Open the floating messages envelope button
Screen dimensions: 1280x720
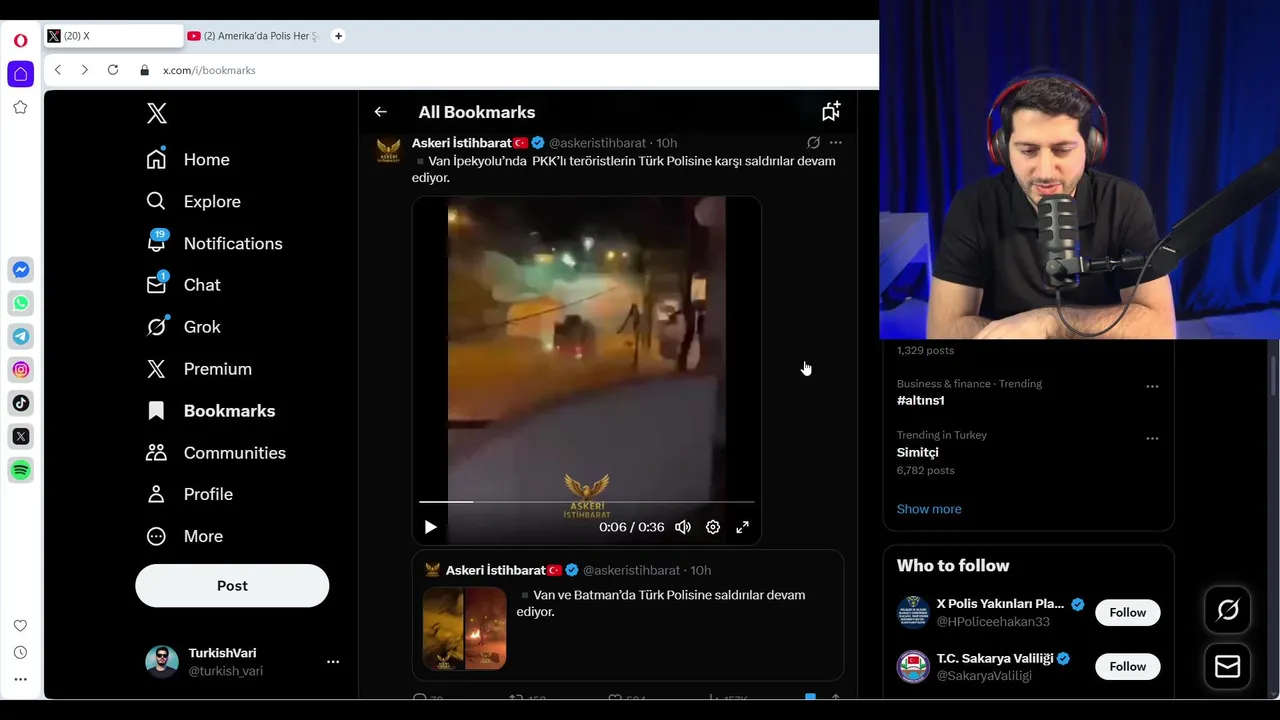pos(1228,666)
